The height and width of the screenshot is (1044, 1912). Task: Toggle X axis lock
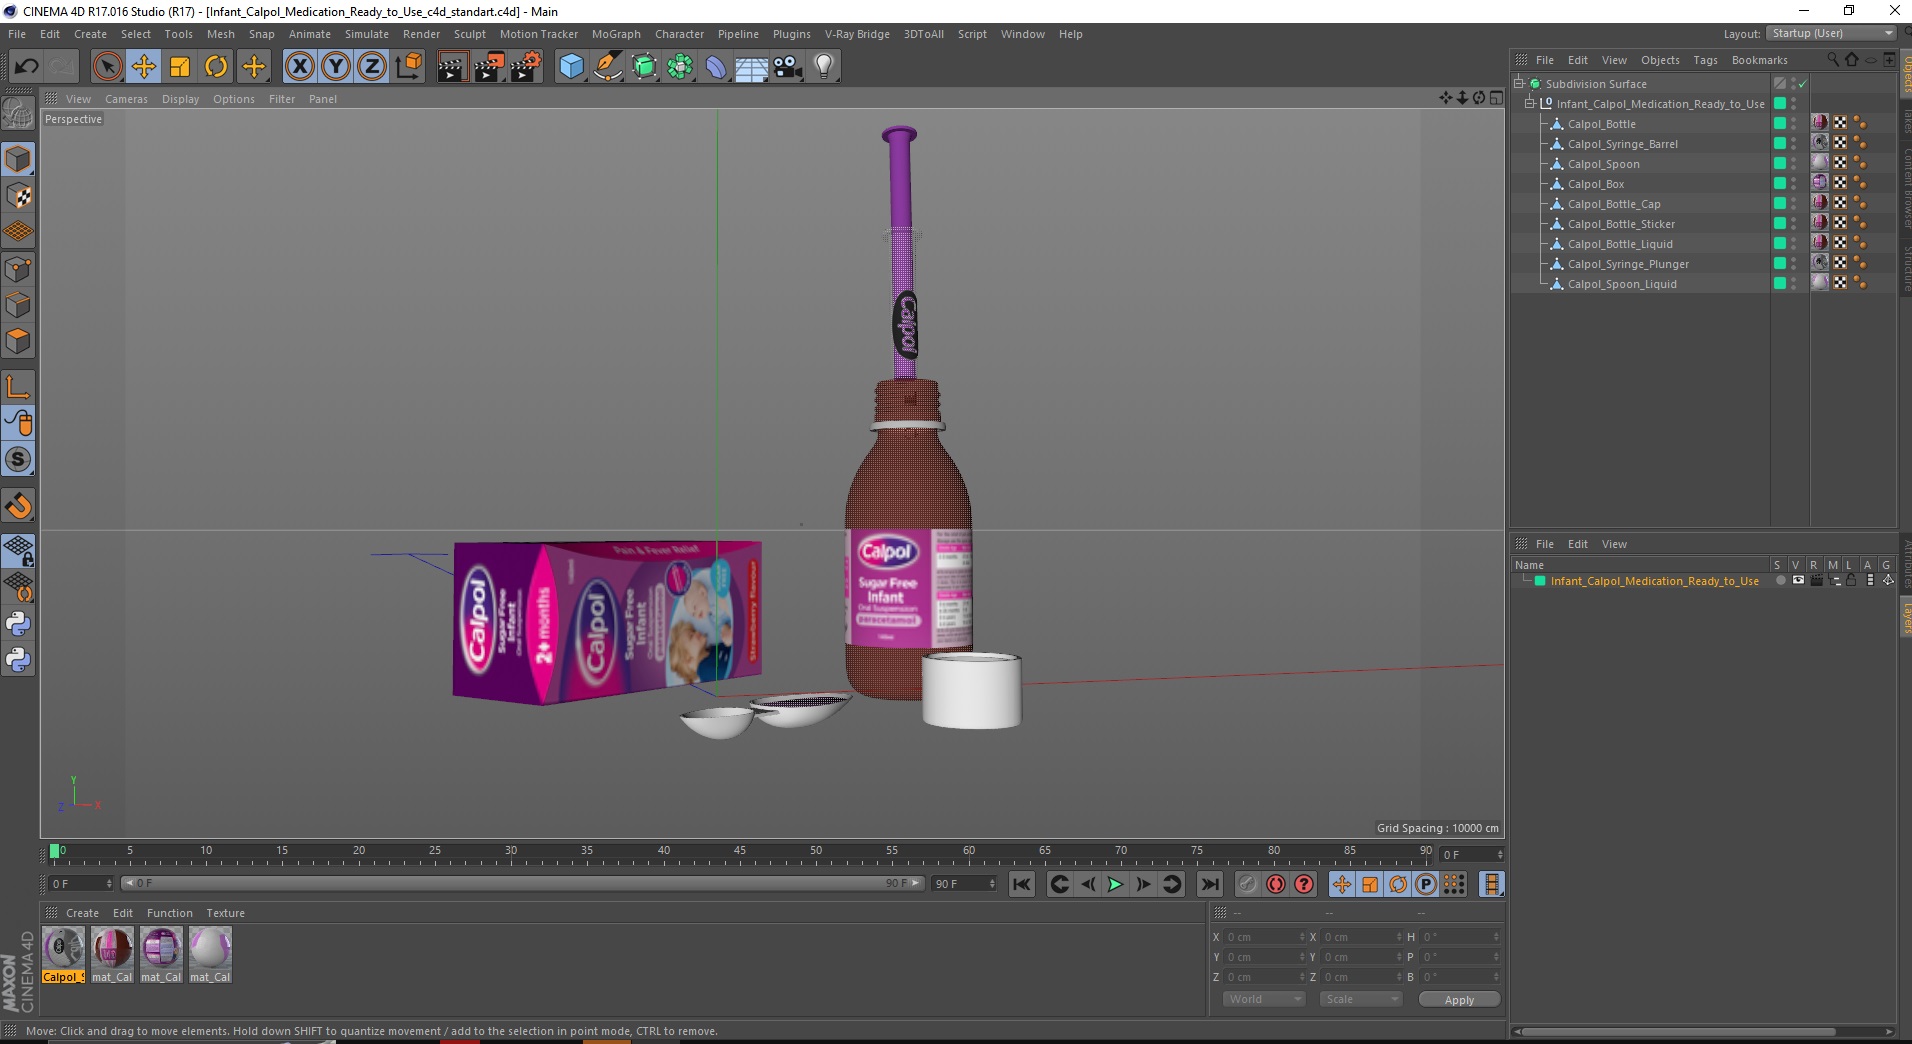click(299, 67)
